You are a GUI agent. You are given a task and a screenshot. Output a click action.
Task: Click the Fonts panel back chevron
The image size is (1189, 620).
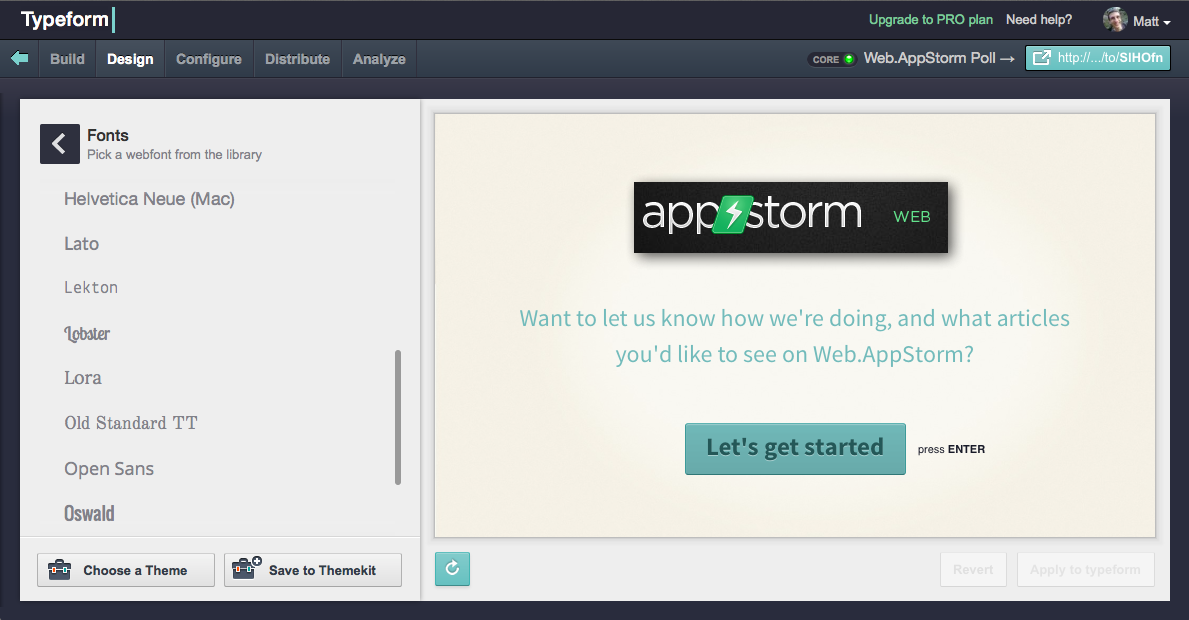pos(59,144)
